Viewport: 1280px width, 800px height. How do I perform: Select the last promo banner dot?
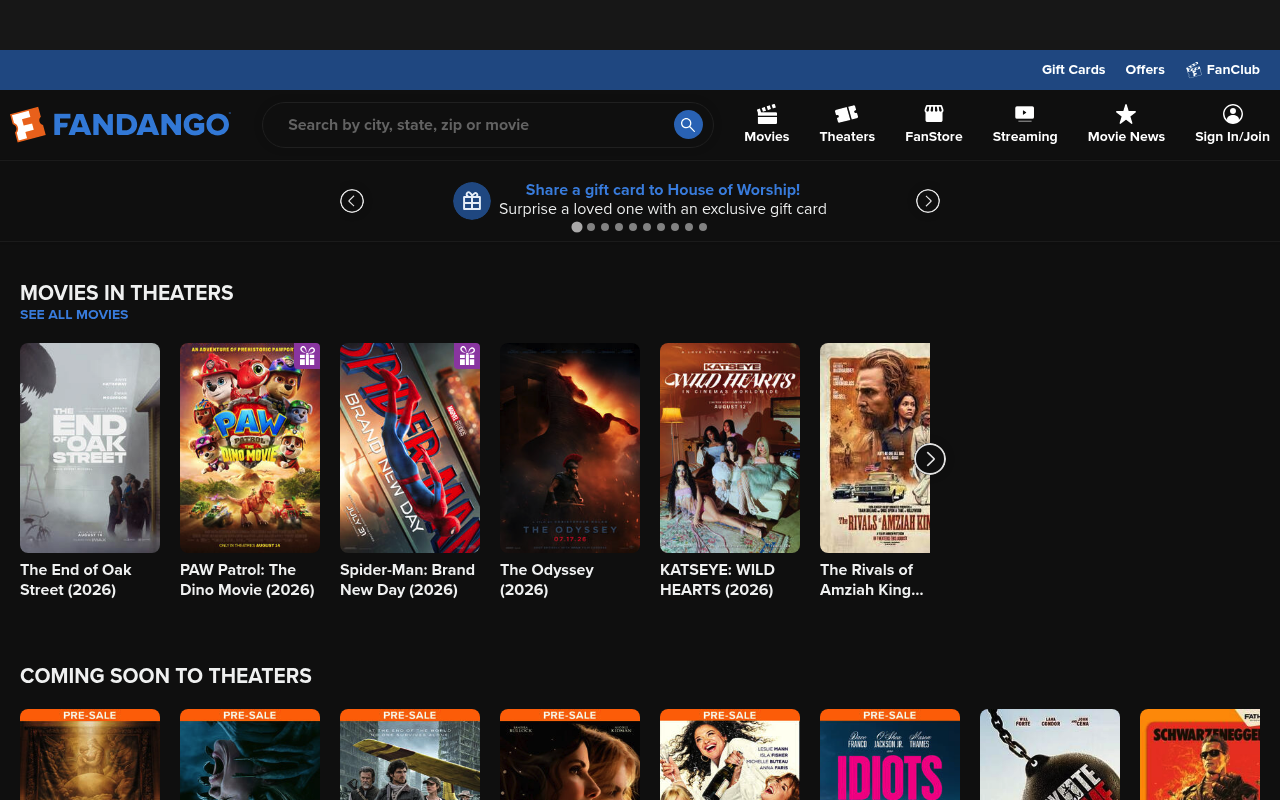coord(703,227)
